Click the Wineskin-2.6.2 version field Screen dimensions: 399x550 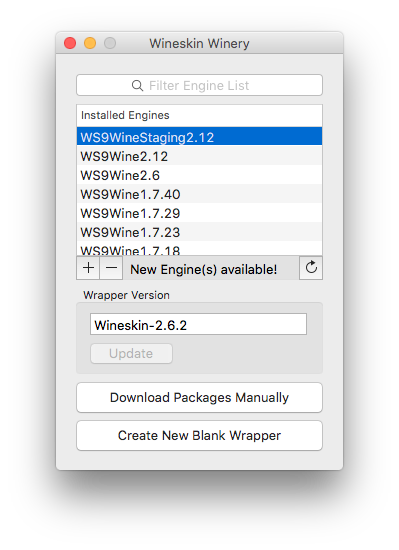[198, 324]
